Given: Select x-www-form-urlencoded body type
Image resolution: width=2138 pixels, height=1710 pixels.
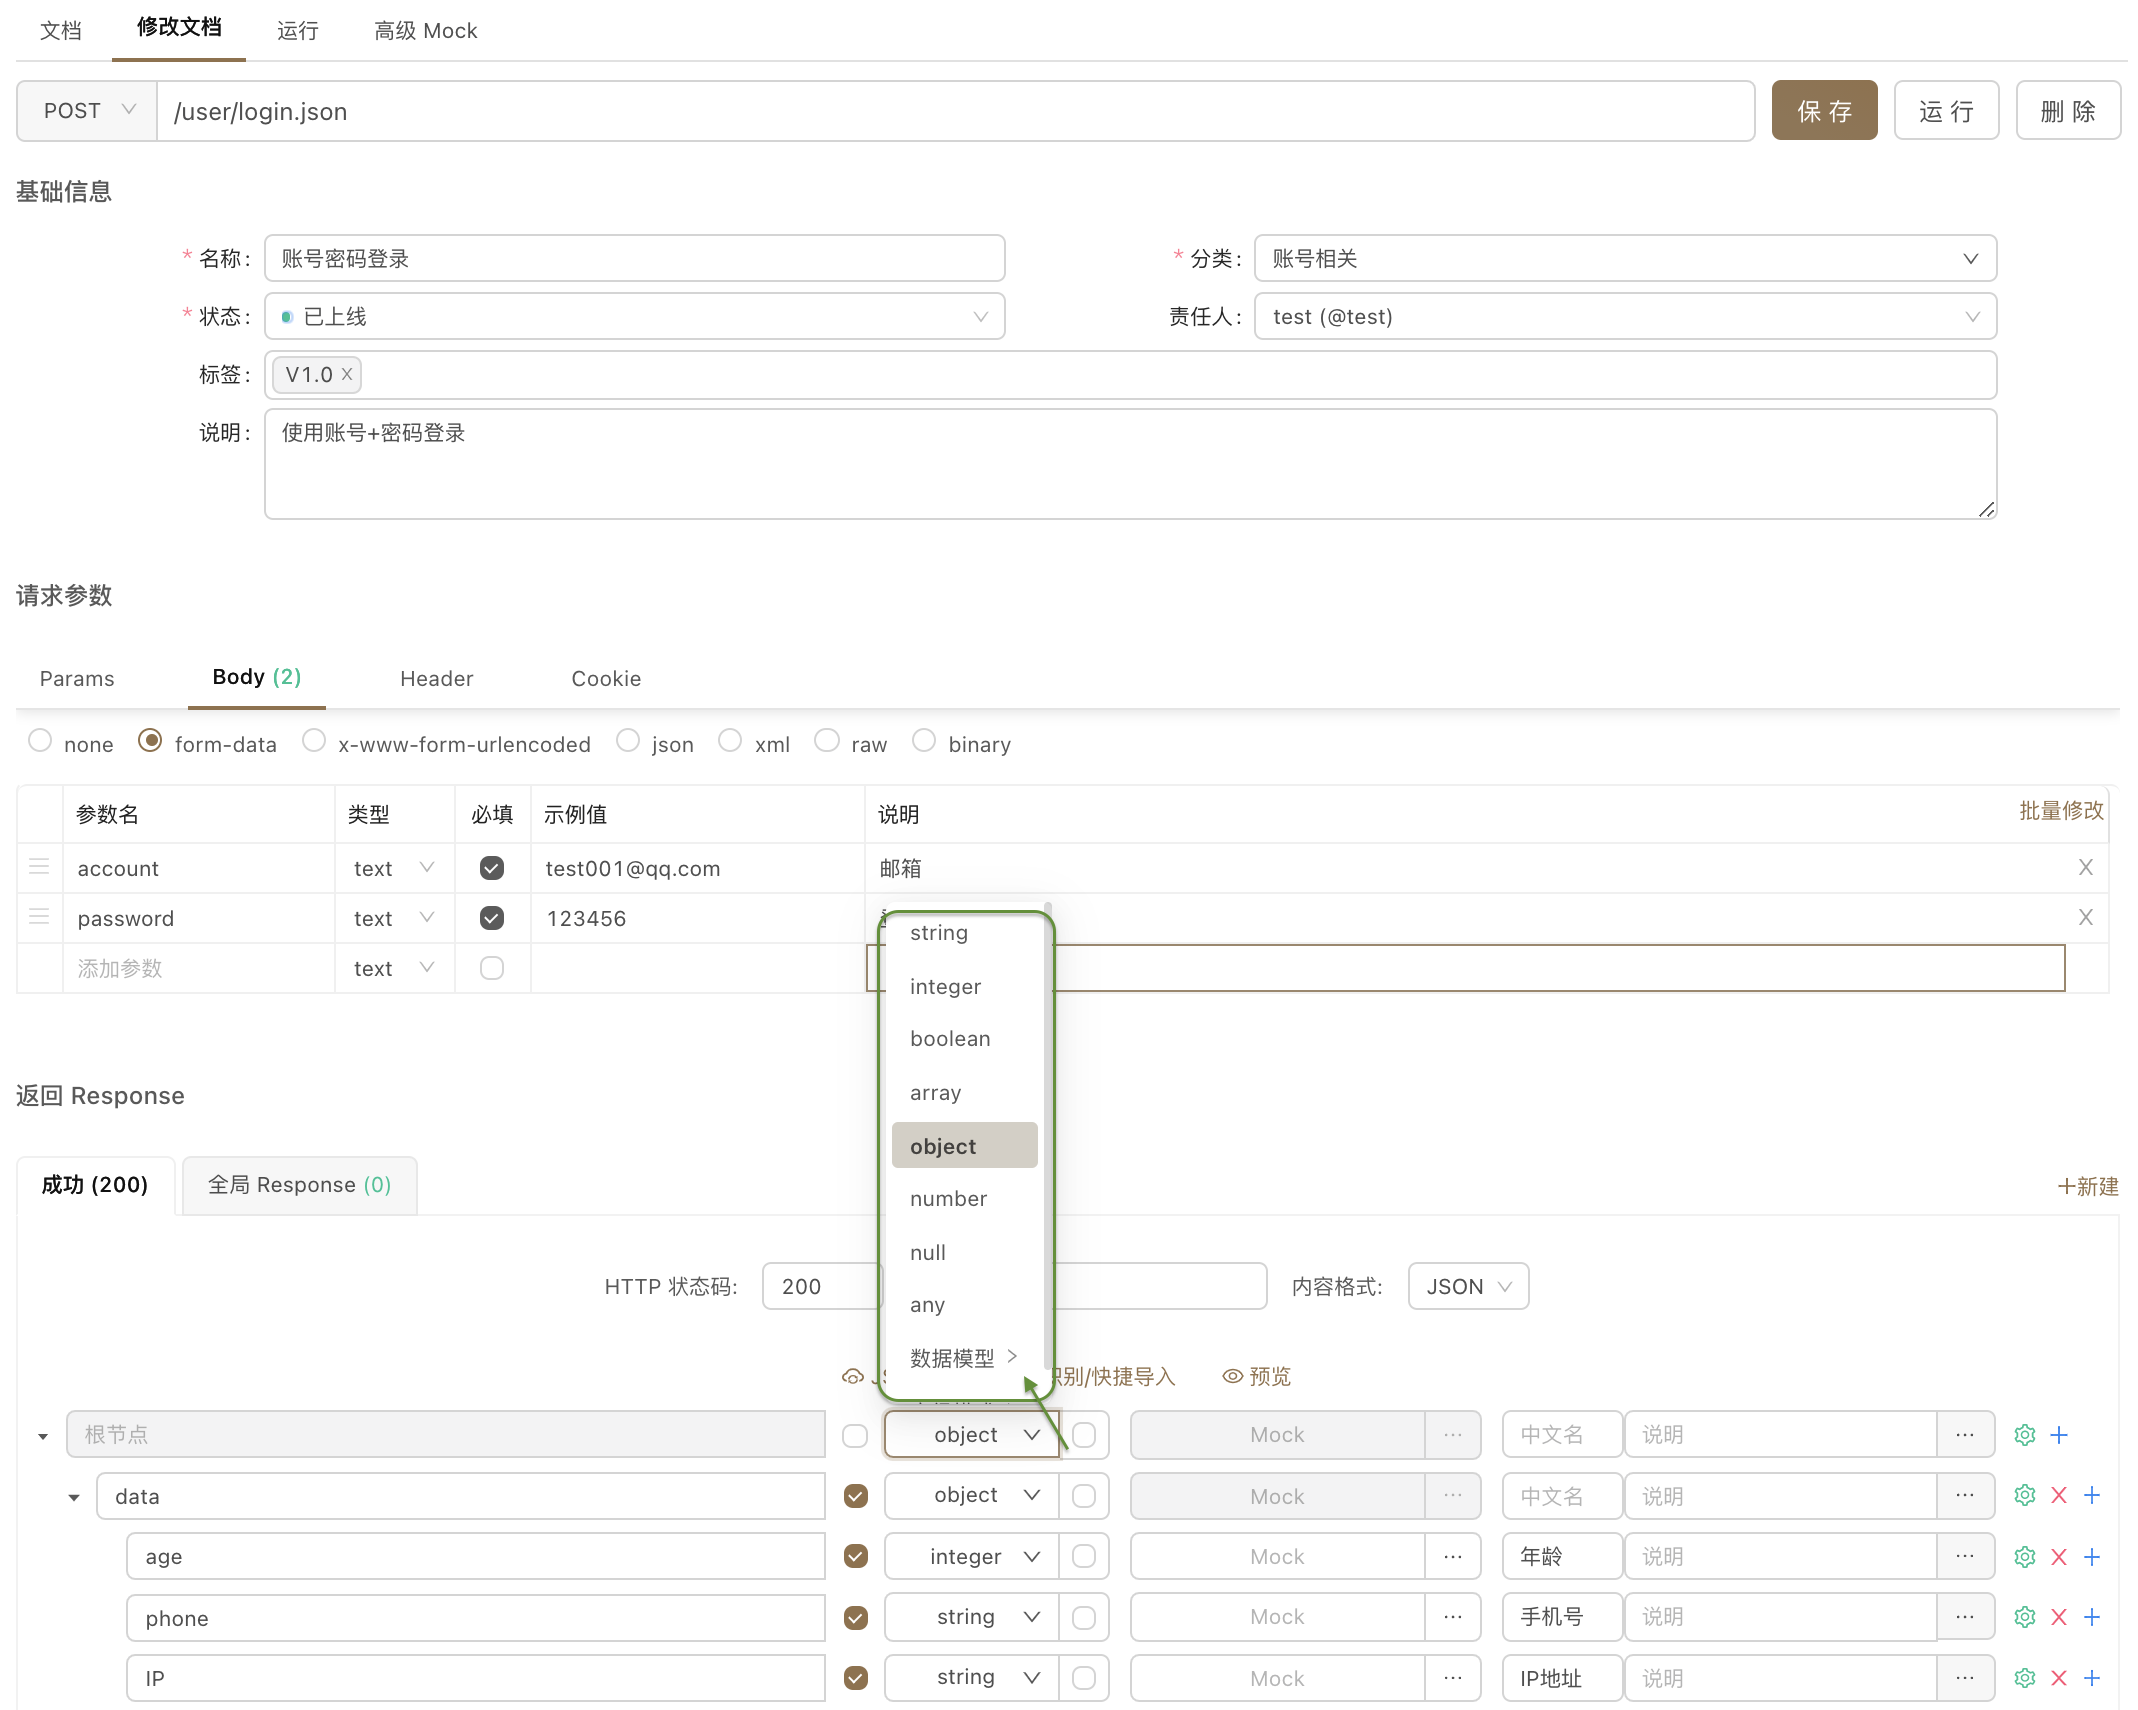Looking at the screenshot, I should point(314,741).
